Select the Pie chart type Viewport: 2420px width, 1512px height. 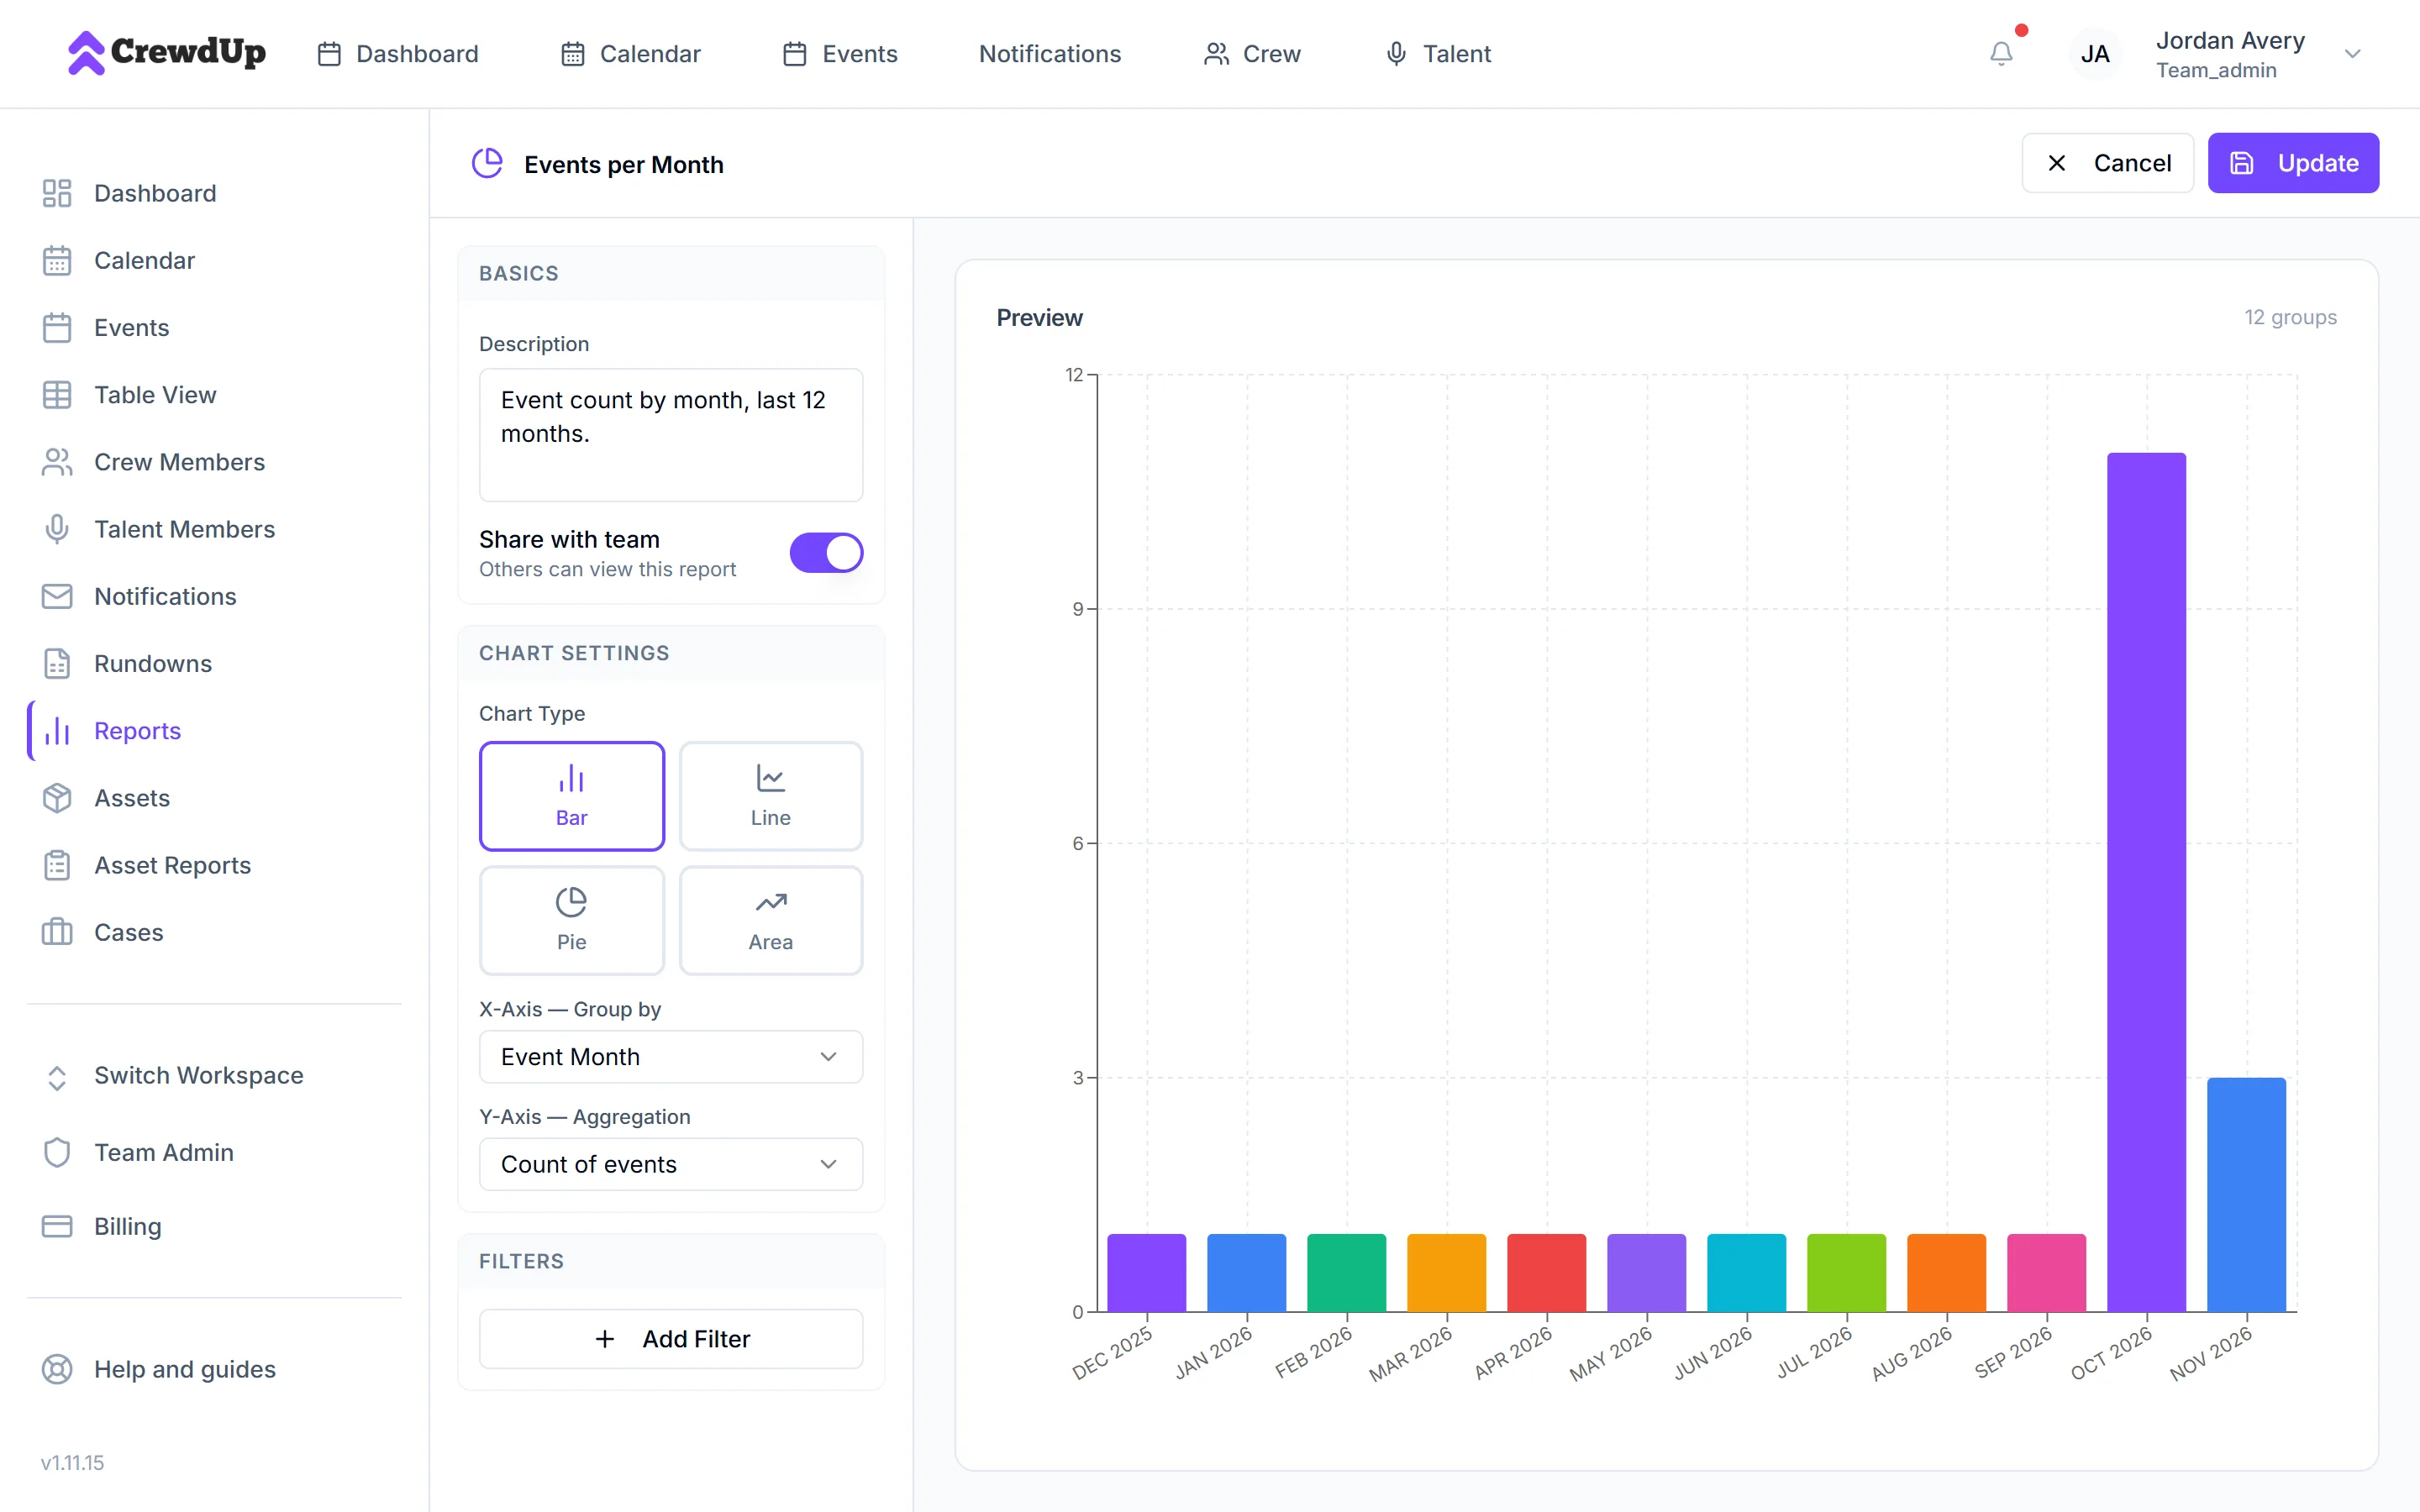coord(571,920)
